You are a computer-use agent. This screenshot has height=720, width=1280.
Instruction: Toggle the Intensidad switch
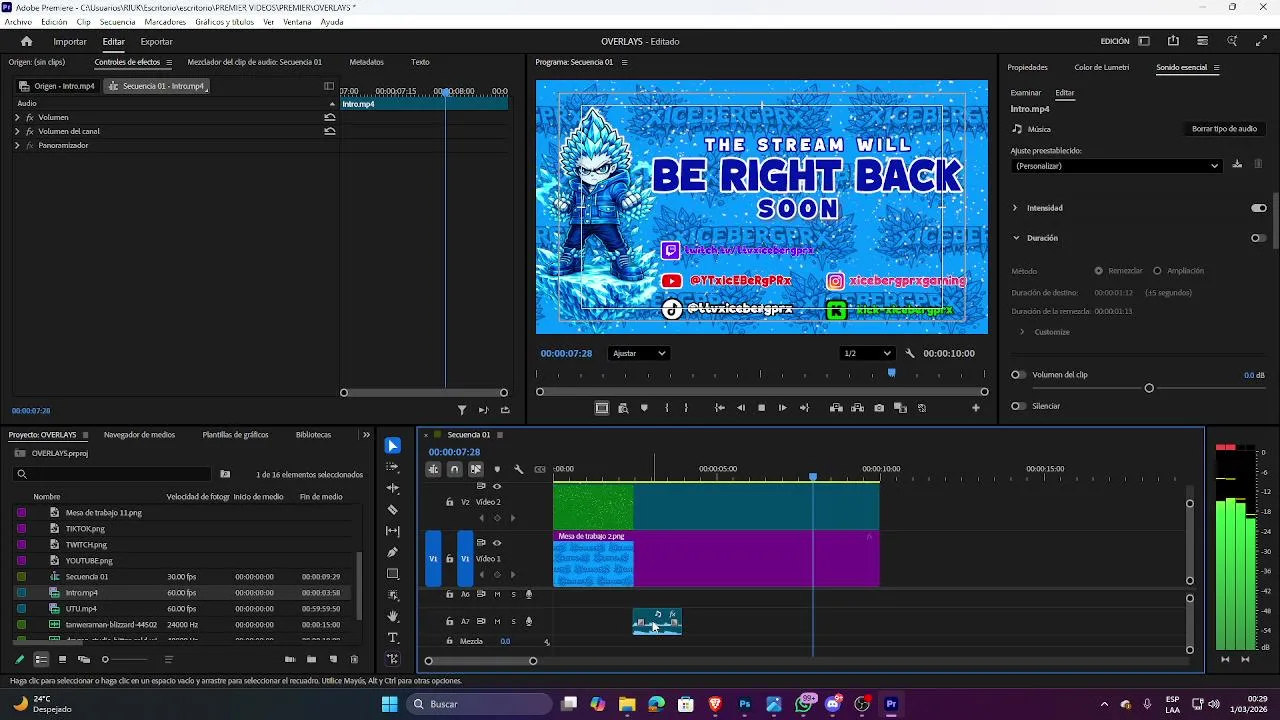(1259, 208)
